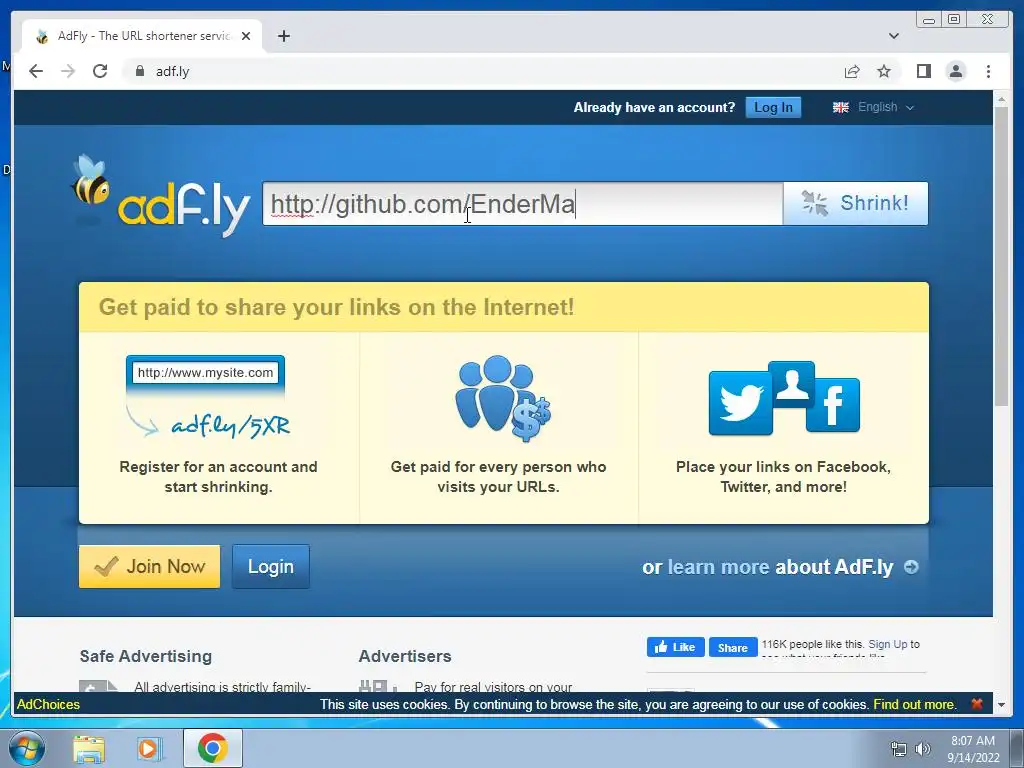Screen dimensions: 1024x768
Task: Click the adf.ly bee logo
Action: click(161, 196)
